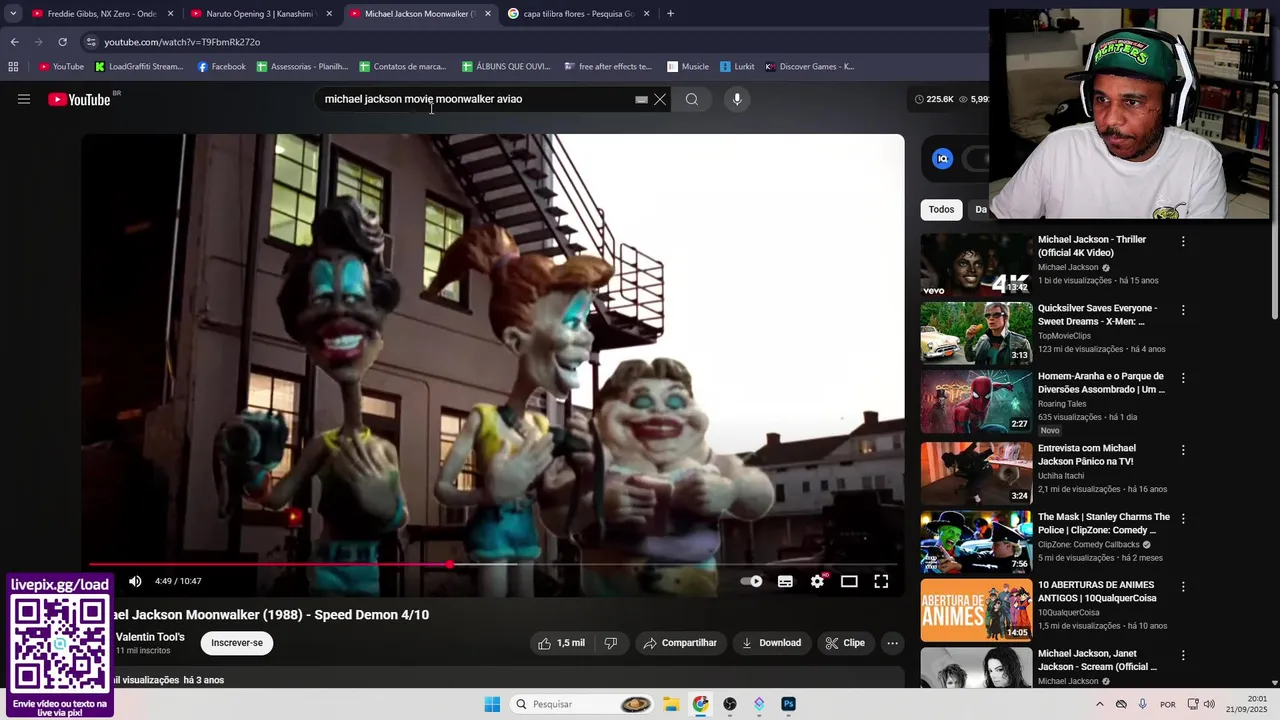Toggle the autoplay switch in the player
Screen dimensions: 1280x720
751,581
